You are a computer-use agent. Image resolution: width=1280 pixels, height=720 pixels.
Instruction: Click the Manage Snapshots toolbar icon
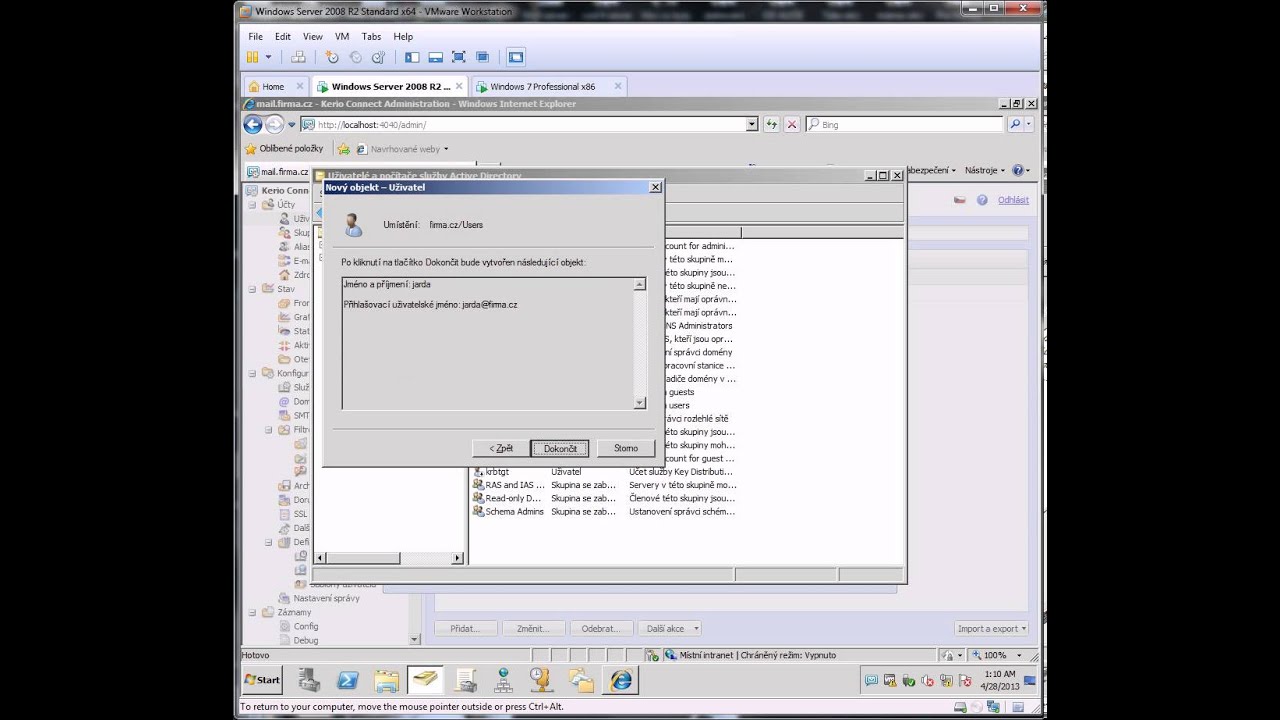point(378,57)
